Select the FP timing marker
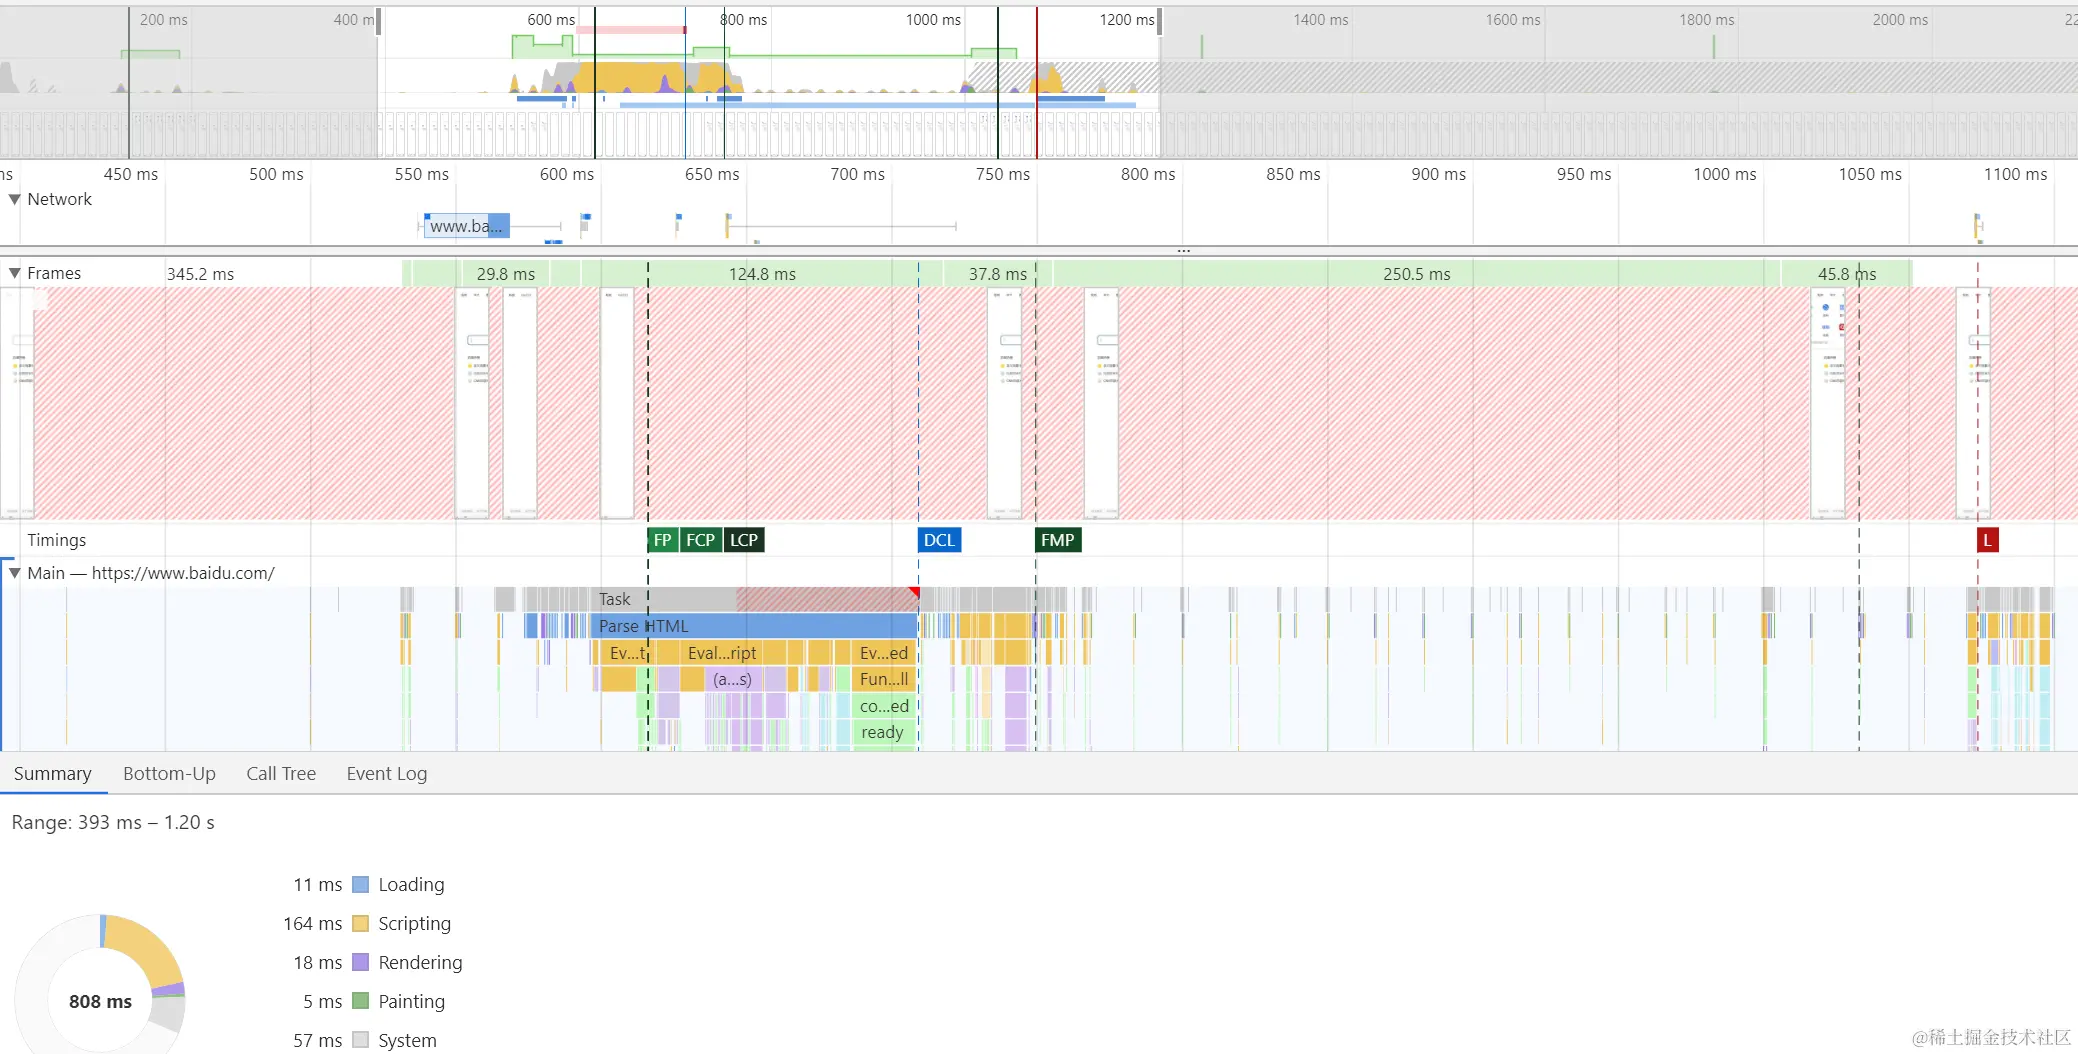 [x=662, y=540]
